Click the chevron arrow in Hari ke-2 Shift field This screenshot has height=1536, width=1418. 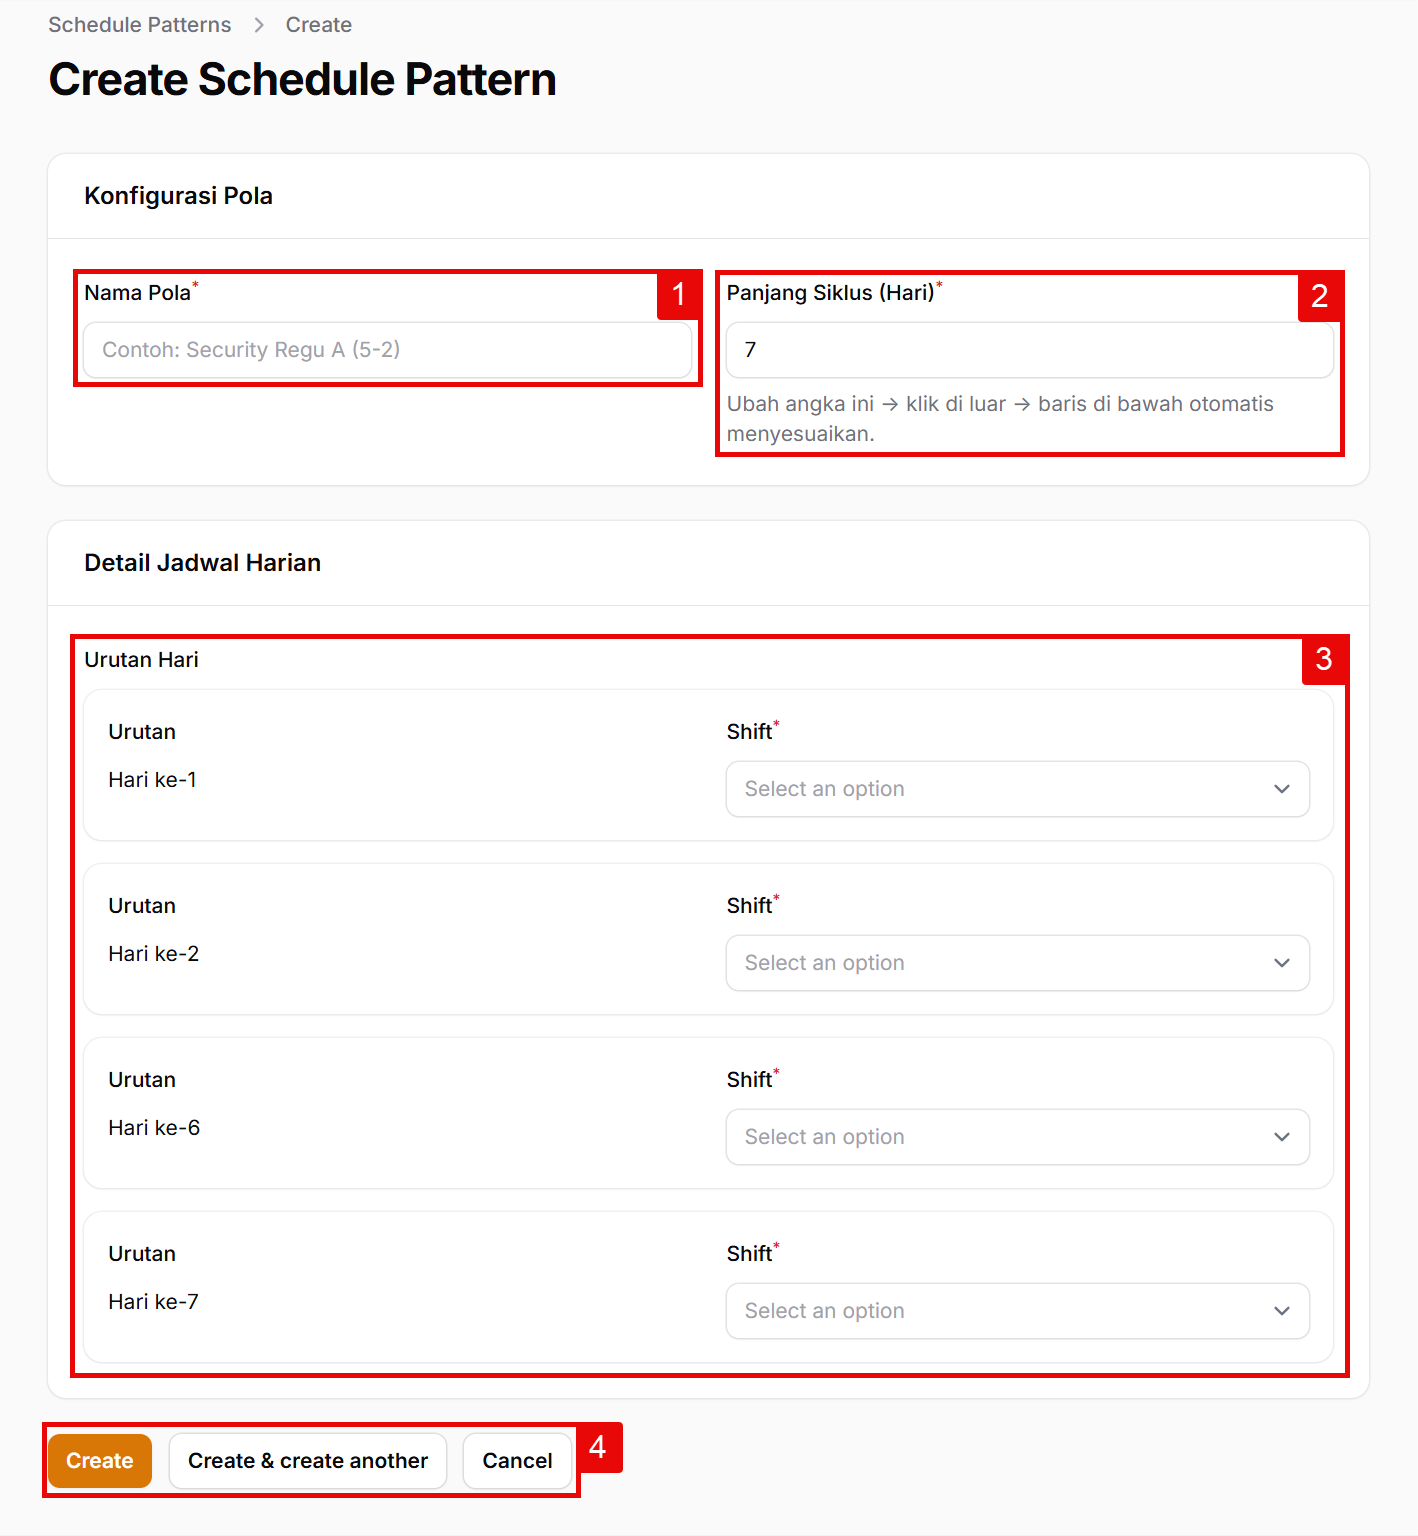click(1281, 963)
